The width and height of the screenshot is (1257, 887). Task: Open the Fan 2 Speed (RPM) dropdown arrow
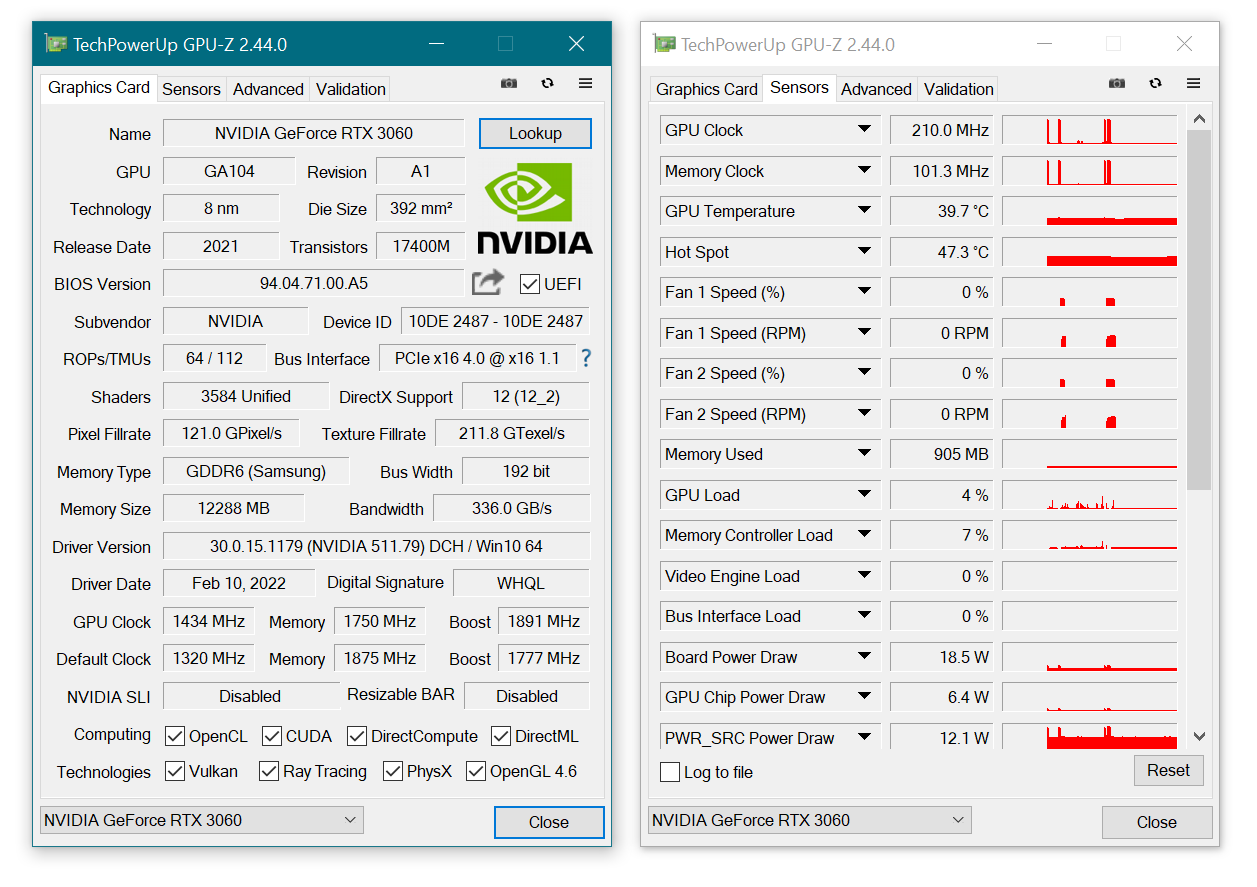pyautogui.click(x=864, y=413)
